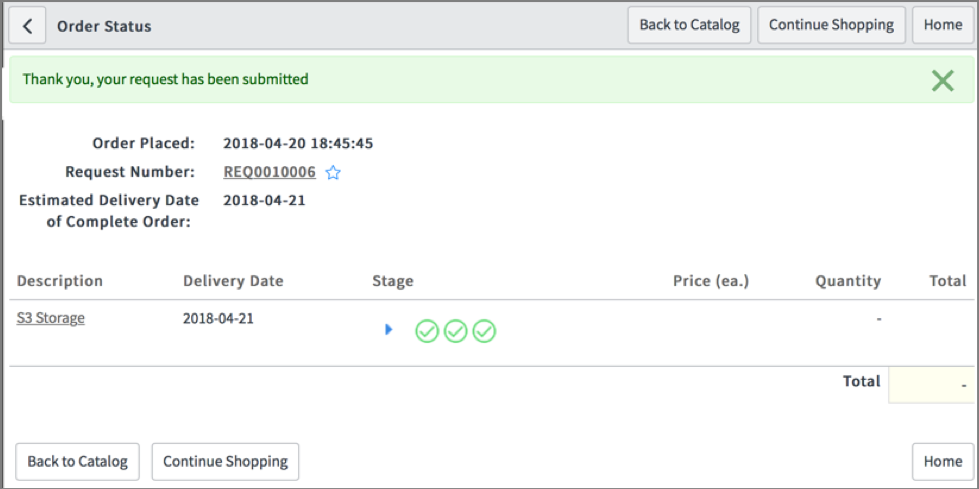The height and width of the screenshot is (489, 979).
Task: Click the yellow order Total amount cell
Action: click(x=931, y=385)
